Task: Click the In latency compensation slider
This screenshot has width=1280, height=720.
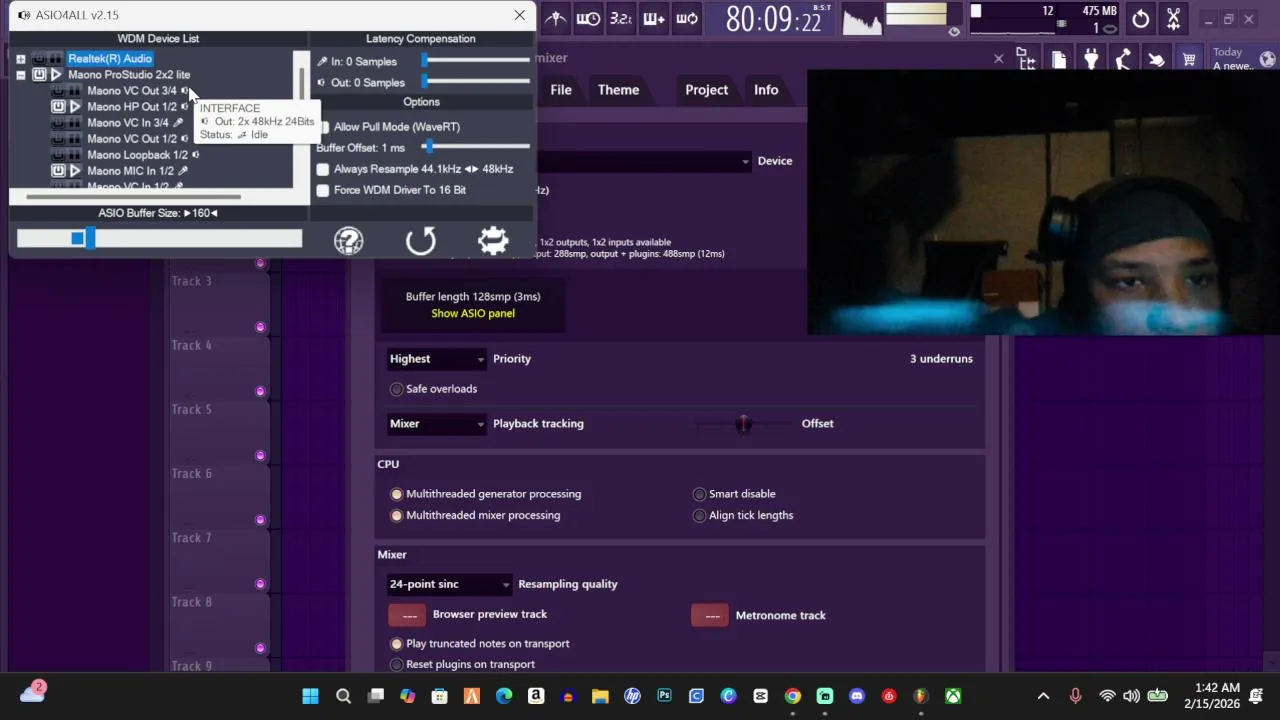Action: tap(476, 61)
